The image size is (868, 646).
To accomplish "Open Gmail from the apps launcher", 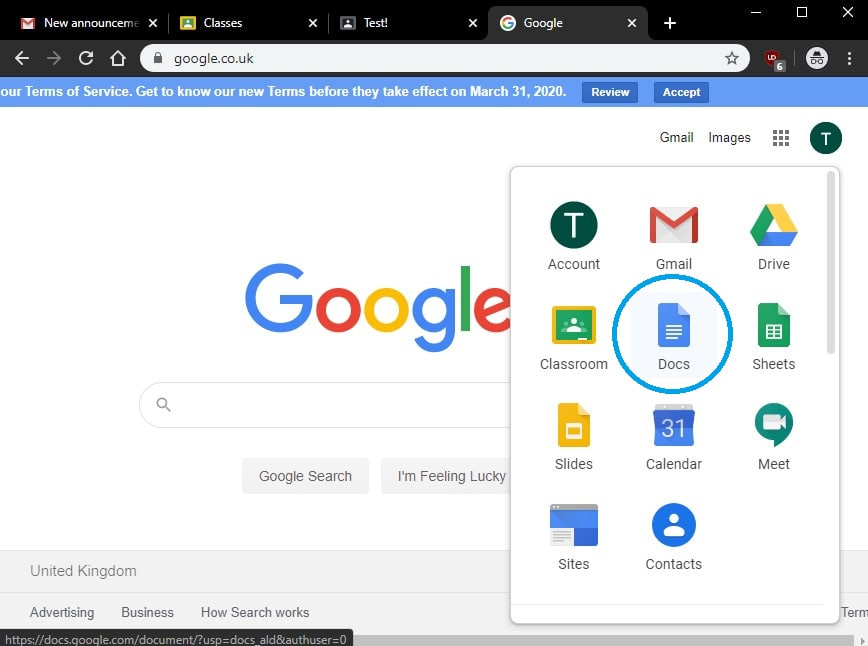I will (673, 235).
